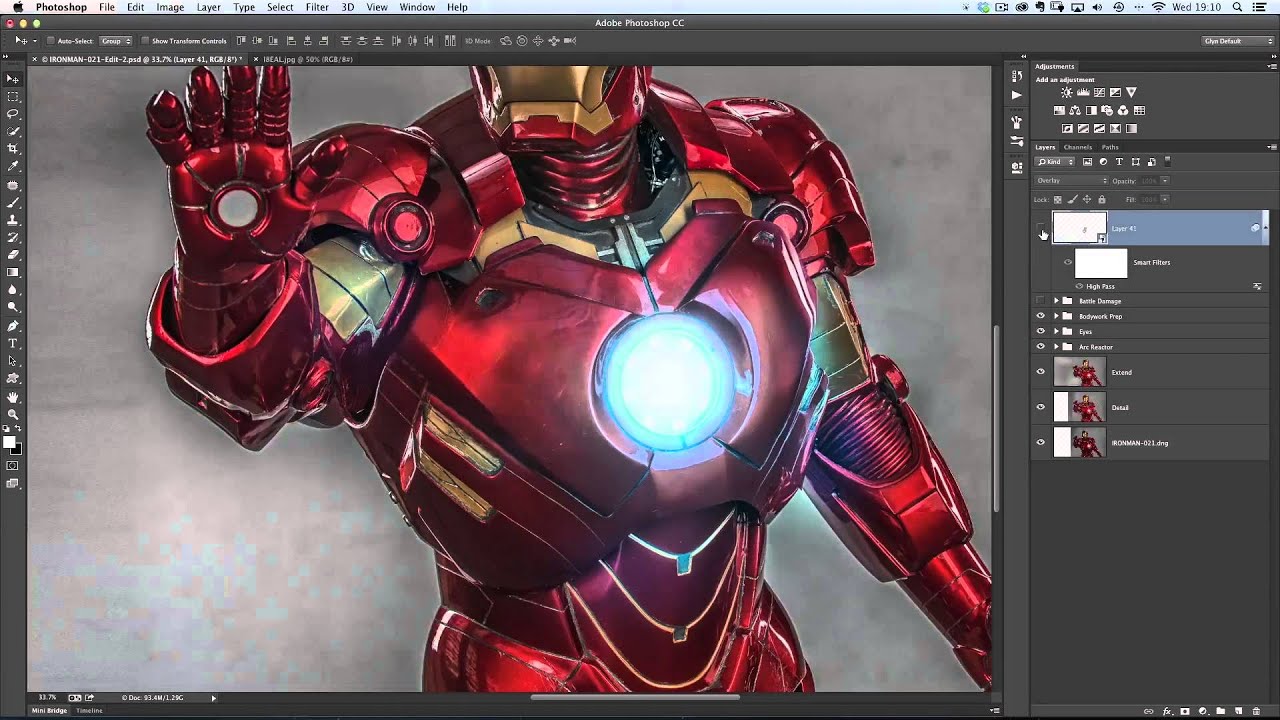
Task: Enable Show Transform Controls checkbox
Action: tap(144, 41)
